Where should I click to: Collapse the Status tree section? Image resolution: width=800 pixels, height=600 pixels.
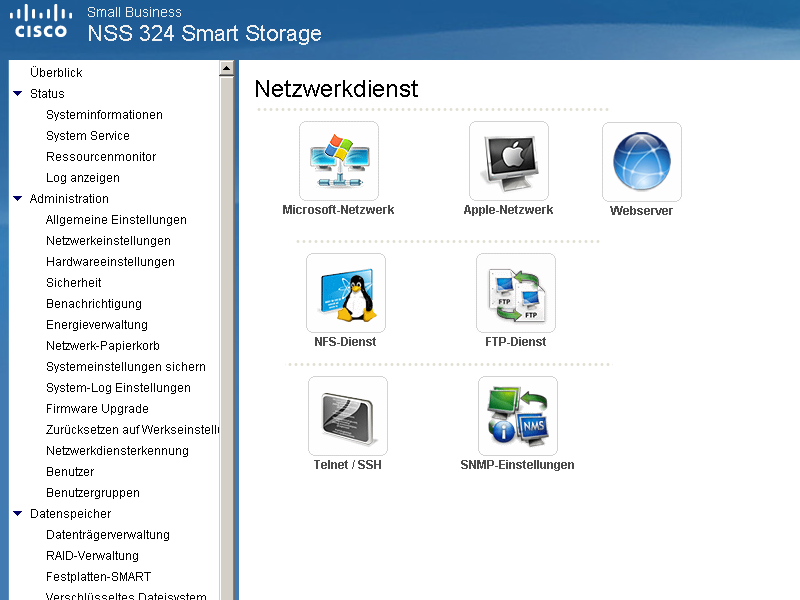(18, 93)
